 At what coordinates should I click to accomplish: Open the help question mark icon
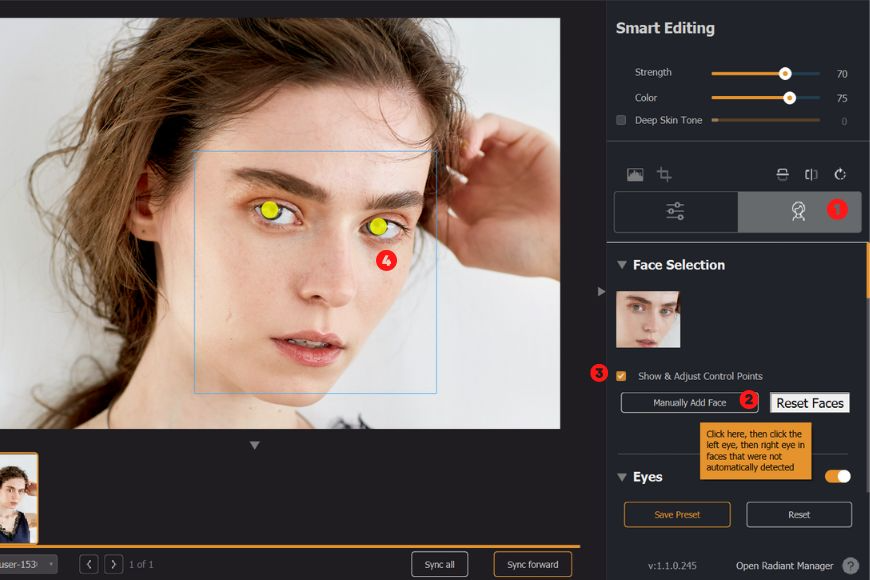tap(850, 565)
